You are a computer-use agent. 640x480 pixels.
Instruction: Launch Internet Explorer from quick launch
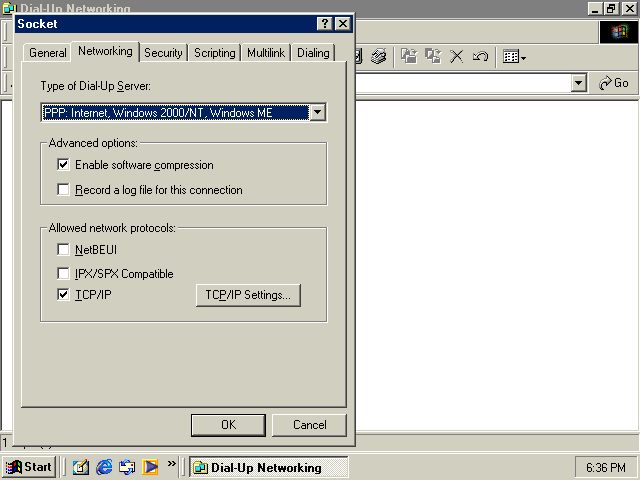[x=104, y=467]
